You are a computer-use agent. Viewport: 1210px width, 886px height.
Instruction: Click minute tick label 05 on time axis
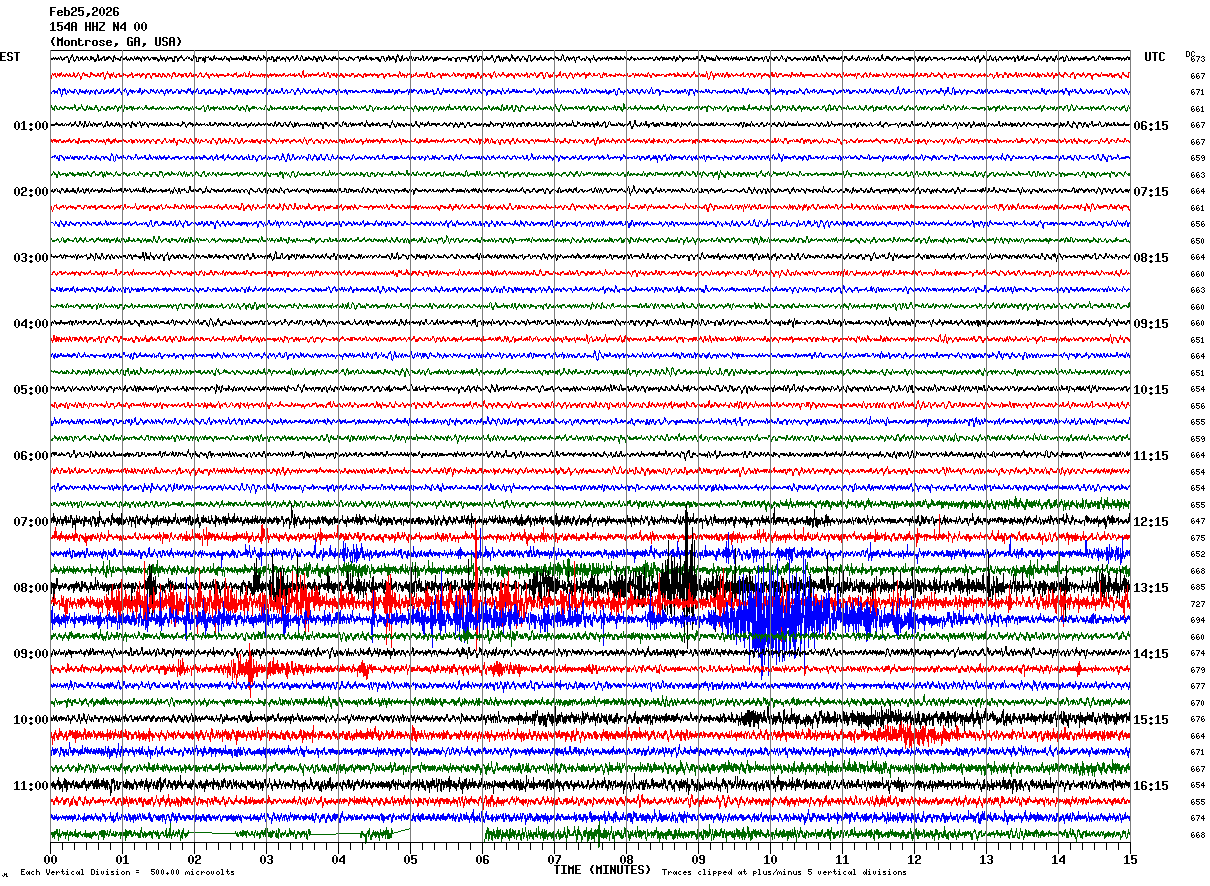(x=410, y=859)
